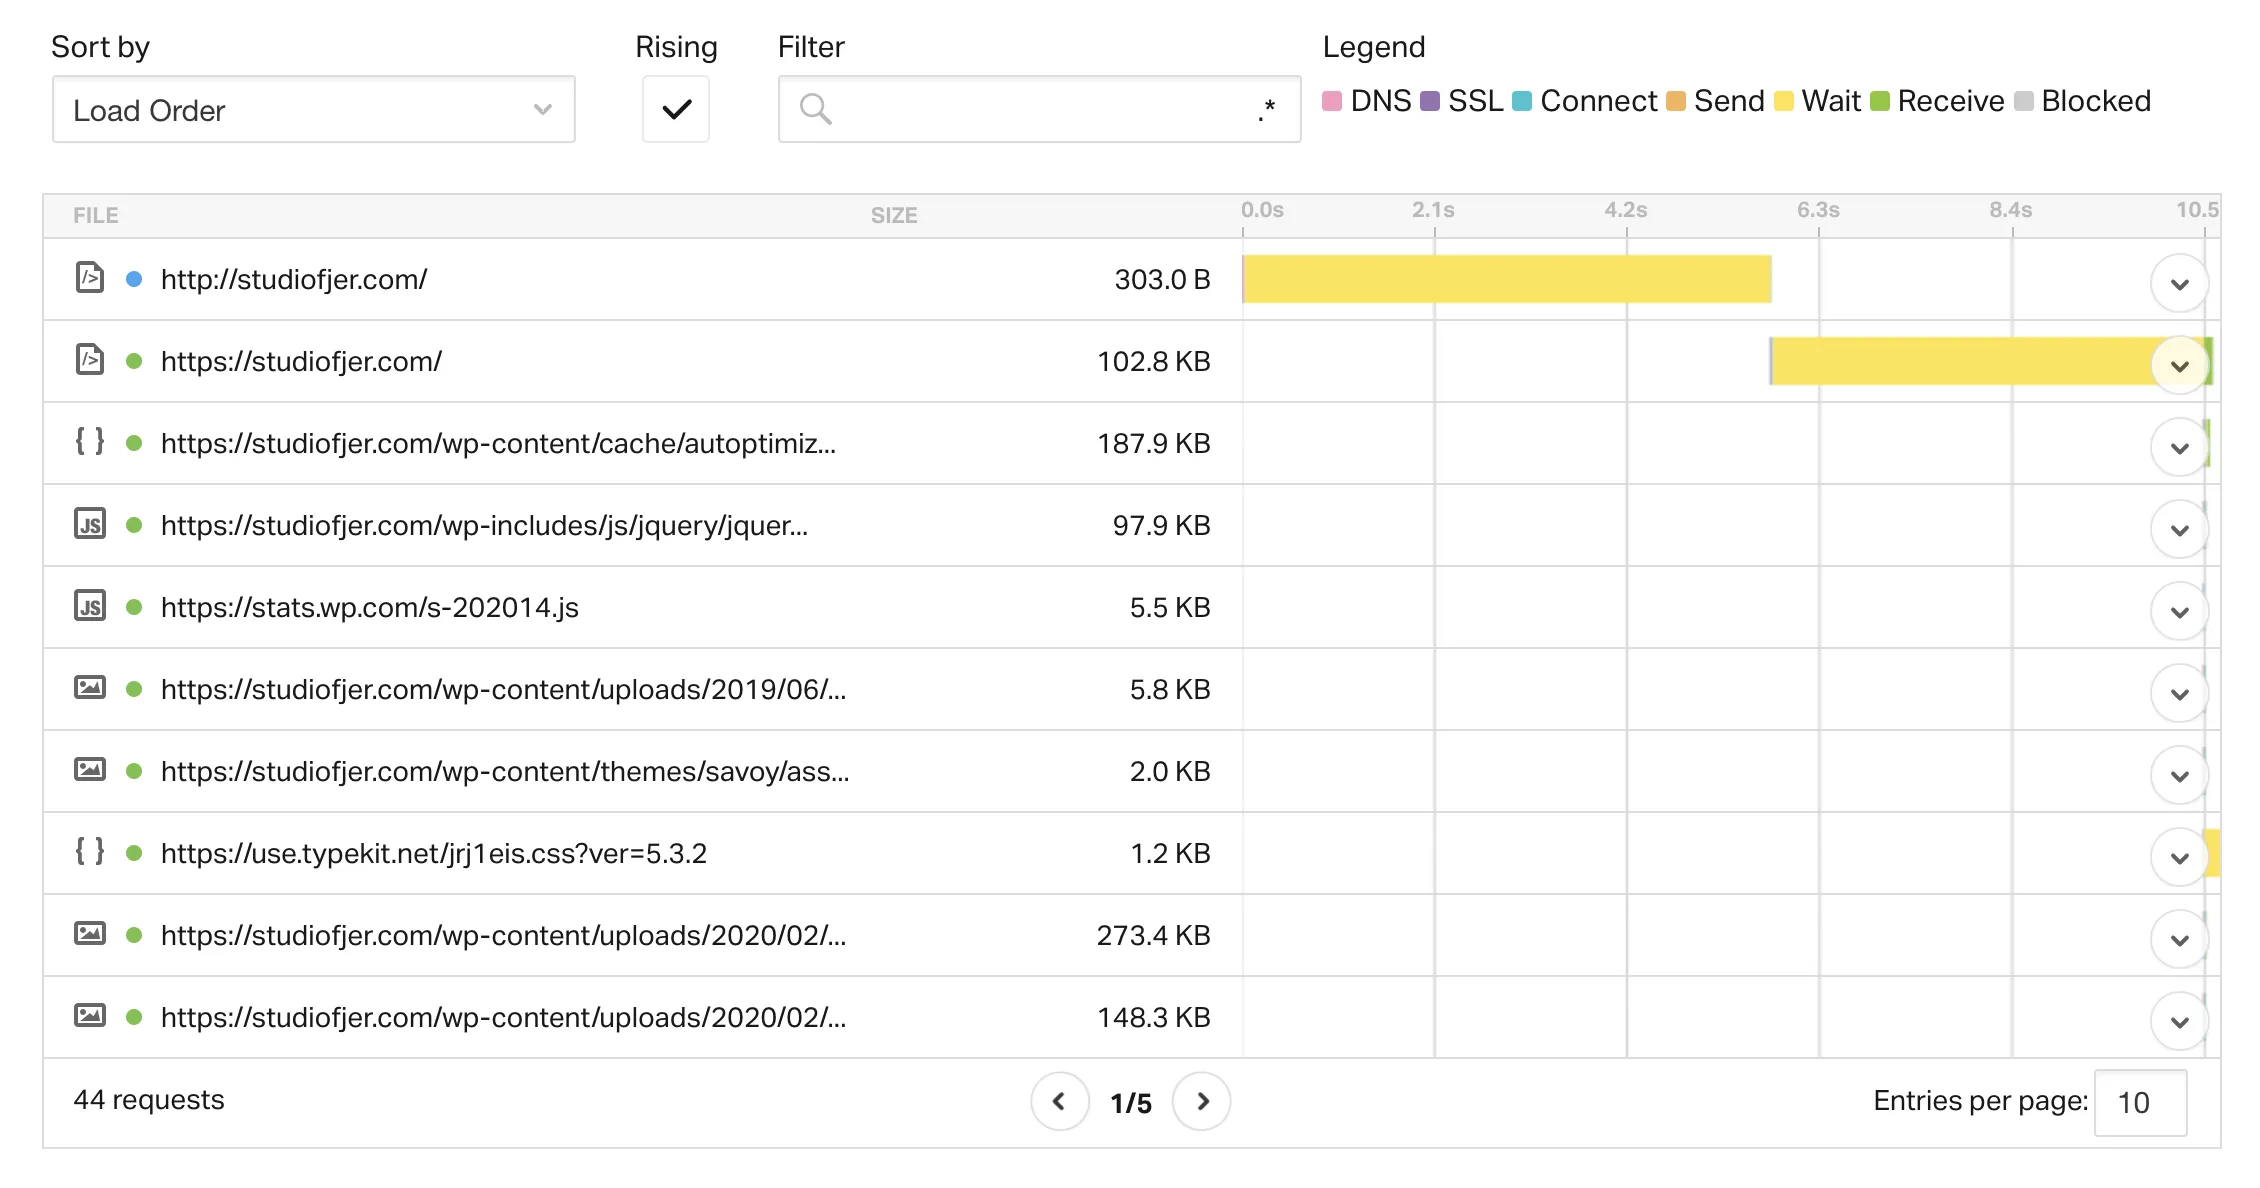Click blue status dot of http://studiofjer.com/
The height and width of the screenshot is (1188, 2260).
pyautogui.click(x=134, y=279)
